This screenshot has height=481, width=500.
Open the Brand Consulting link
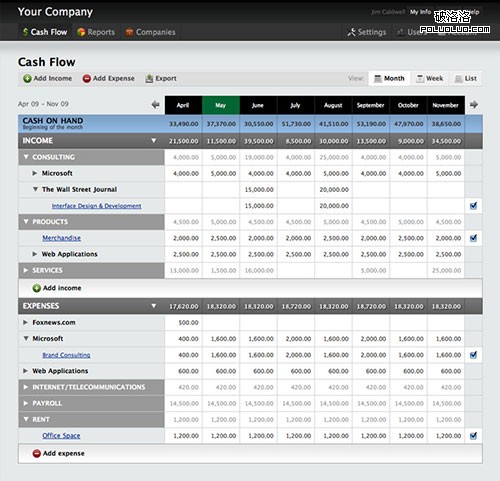pyautogui.click(x=66, y=355)
